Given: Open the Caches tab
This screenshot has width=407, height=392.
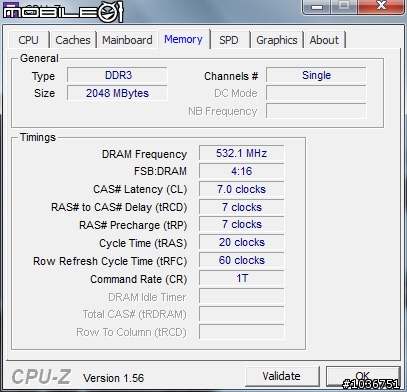Looking at the screenshot, I should [73, 40].
